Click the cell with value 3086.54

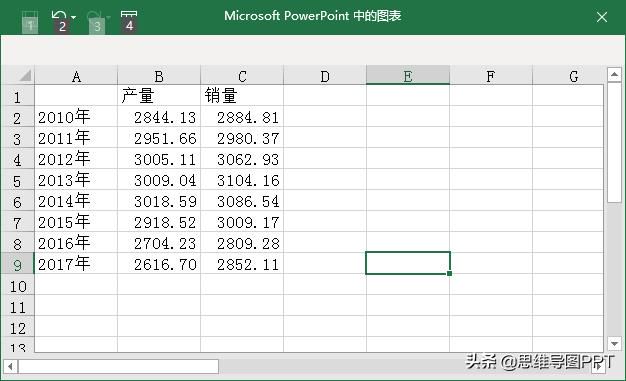pyautogui.click(x=242, y=200)
